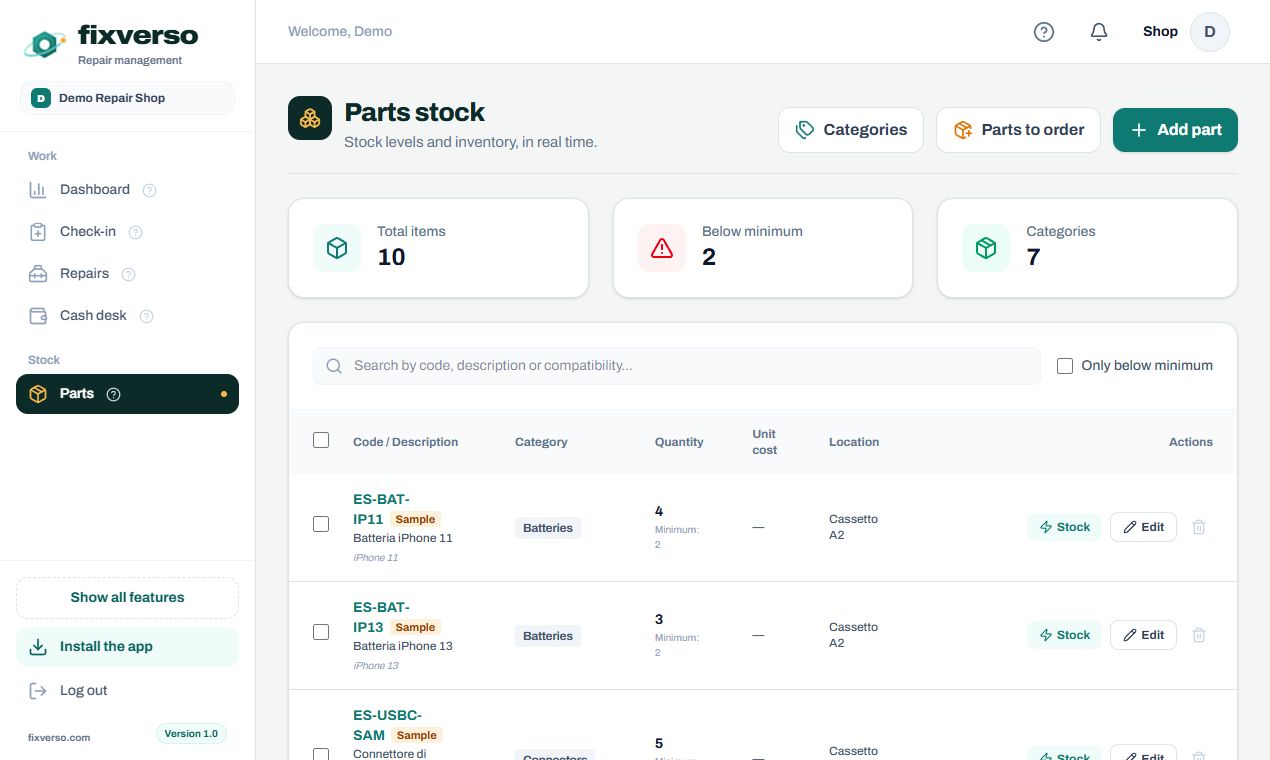Image resolution: width=1270 pixels, height=760 pixels.
Task: Click the fixverso logo icon
Action: pos(44,43)
